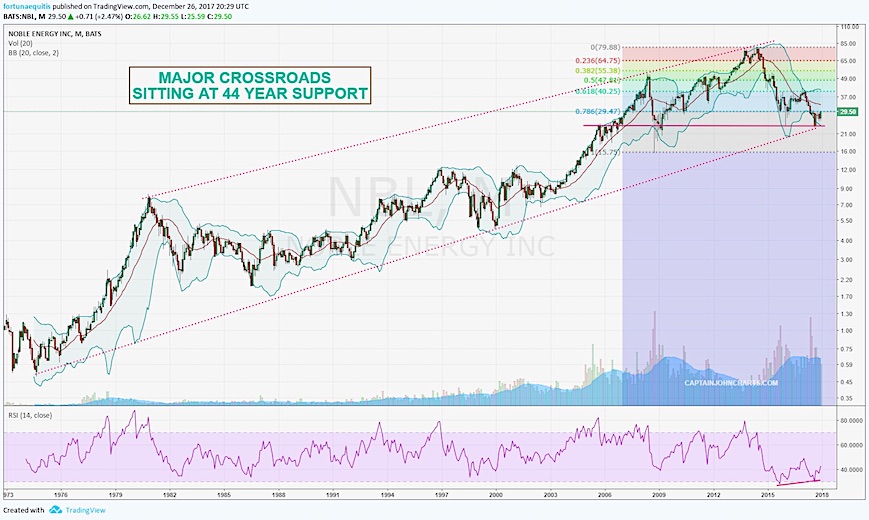Click the 1994 time axis label
The image size is (869, 520).
(x=387, y=493)
